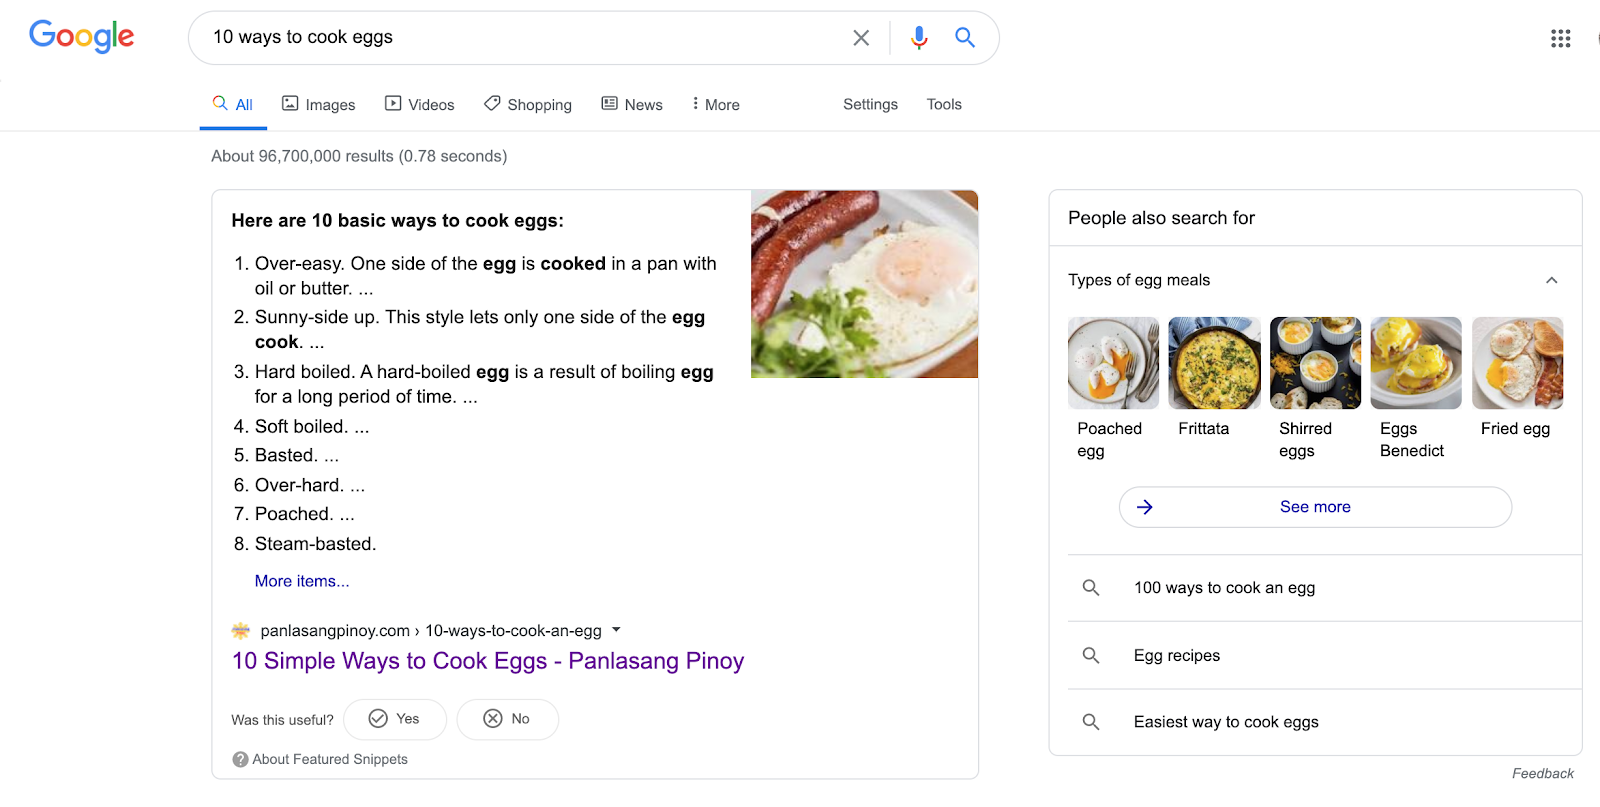Click the Shopping tag icon
Viewport: 1600px width, 807px height.
[492, 103]
